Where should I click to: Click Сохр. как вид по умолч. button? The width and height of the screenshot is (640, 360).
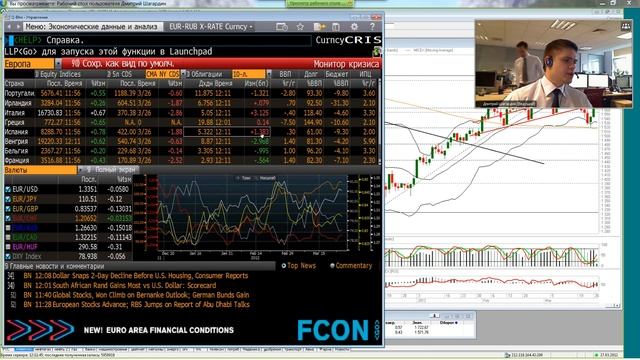[123, 64]
